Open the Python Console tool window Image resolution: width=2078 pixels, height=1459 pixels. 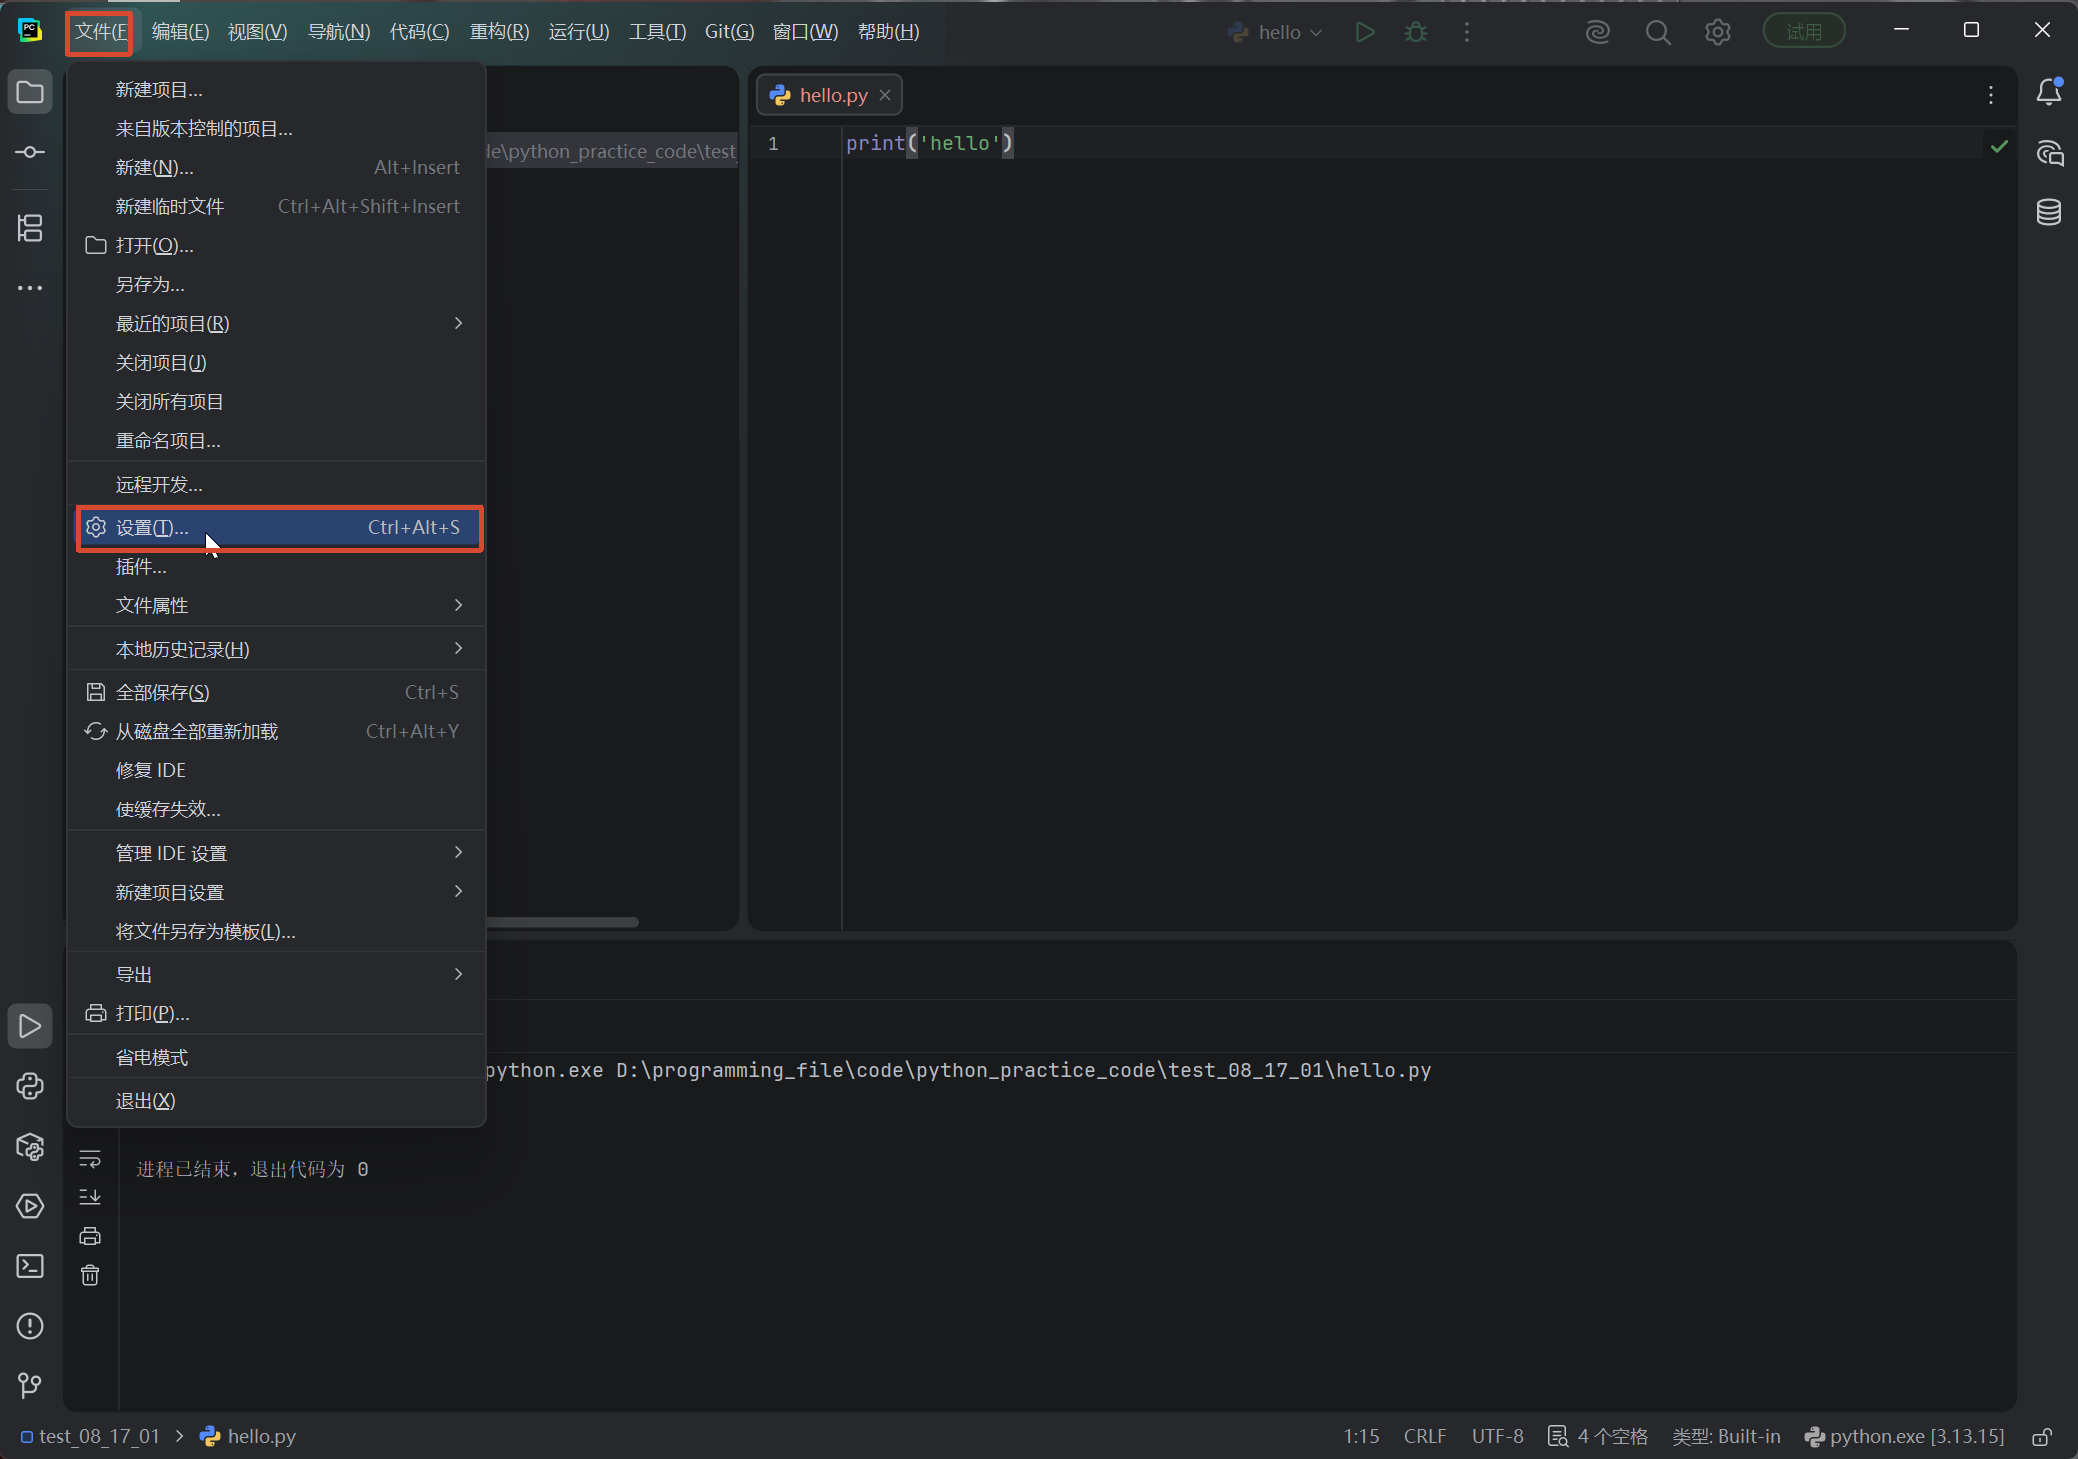tap(30, 1086)
